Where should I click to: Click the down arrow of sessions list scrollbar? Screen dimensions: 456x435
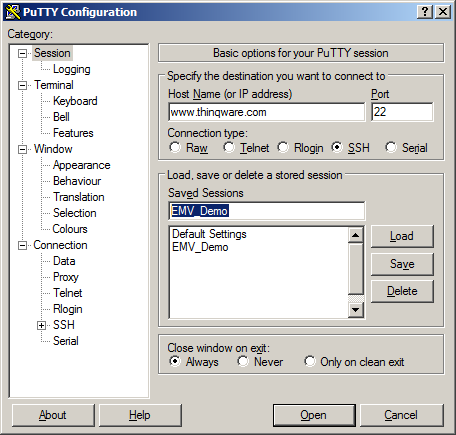(356, 310)
